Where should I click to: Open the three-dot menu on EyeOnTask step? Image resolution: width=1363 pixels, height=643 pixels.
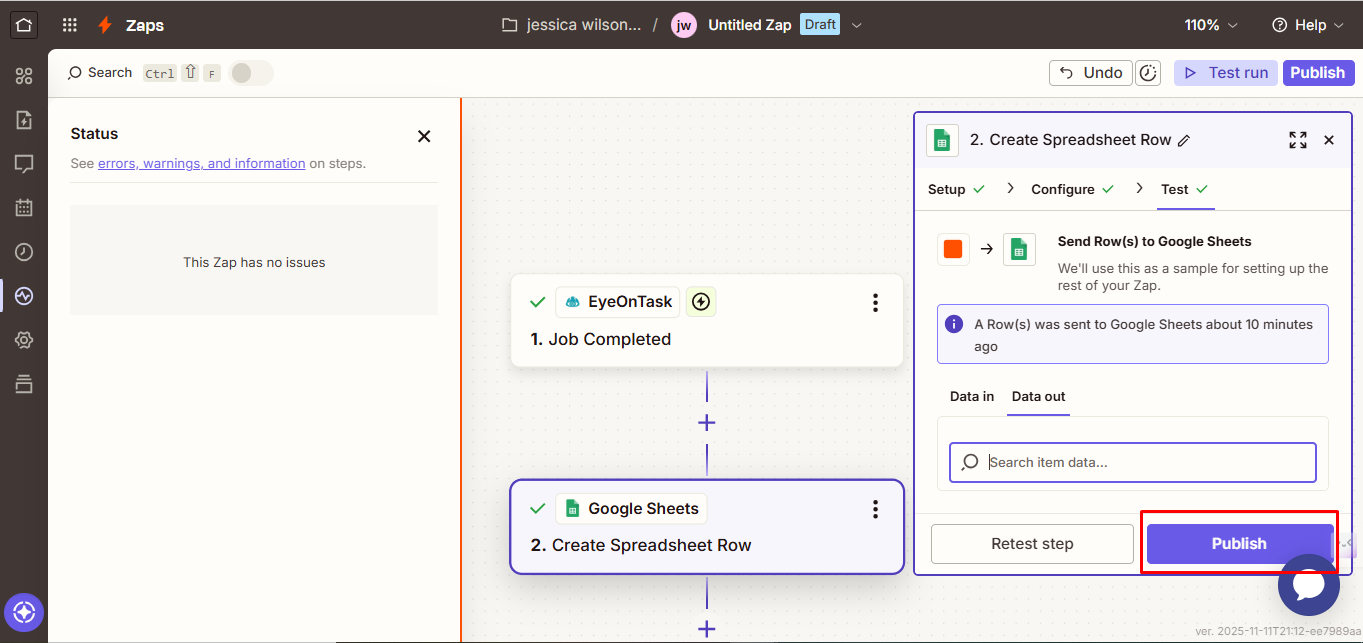pyautogui.click(x=875, y=303)
